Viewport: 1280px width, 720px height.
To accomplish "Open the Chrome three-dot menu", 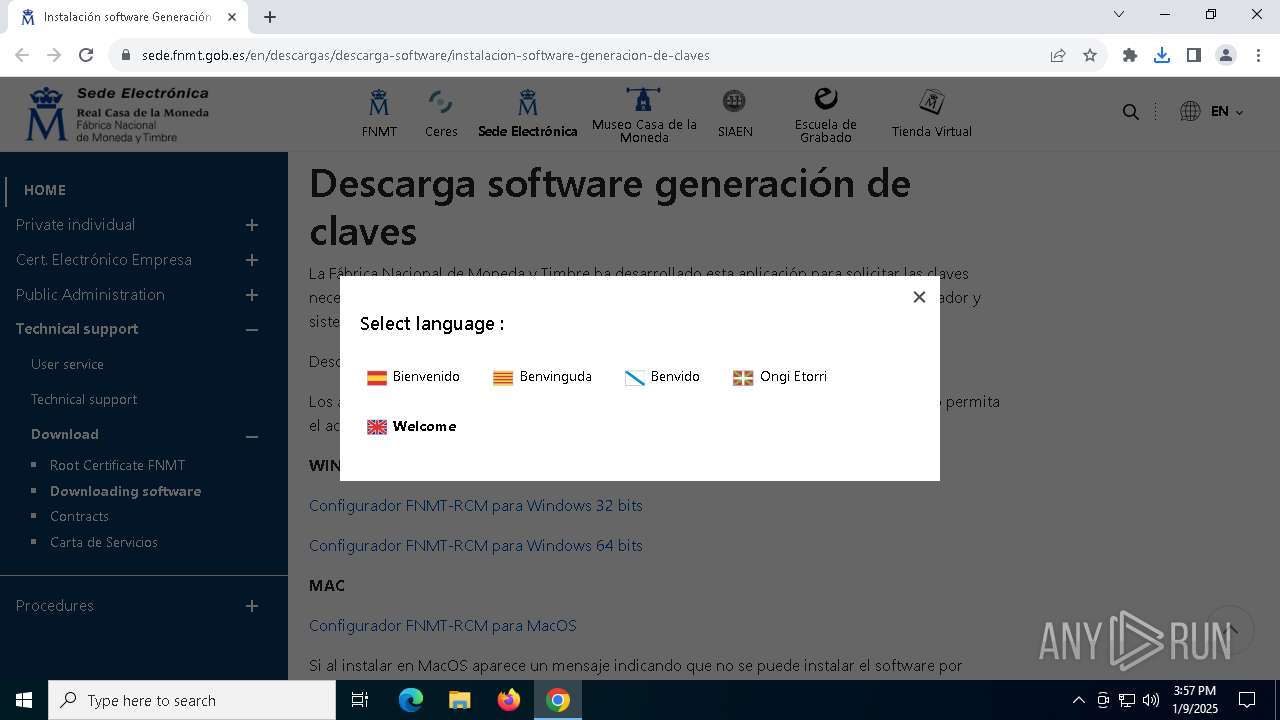I will point(1258,55).
